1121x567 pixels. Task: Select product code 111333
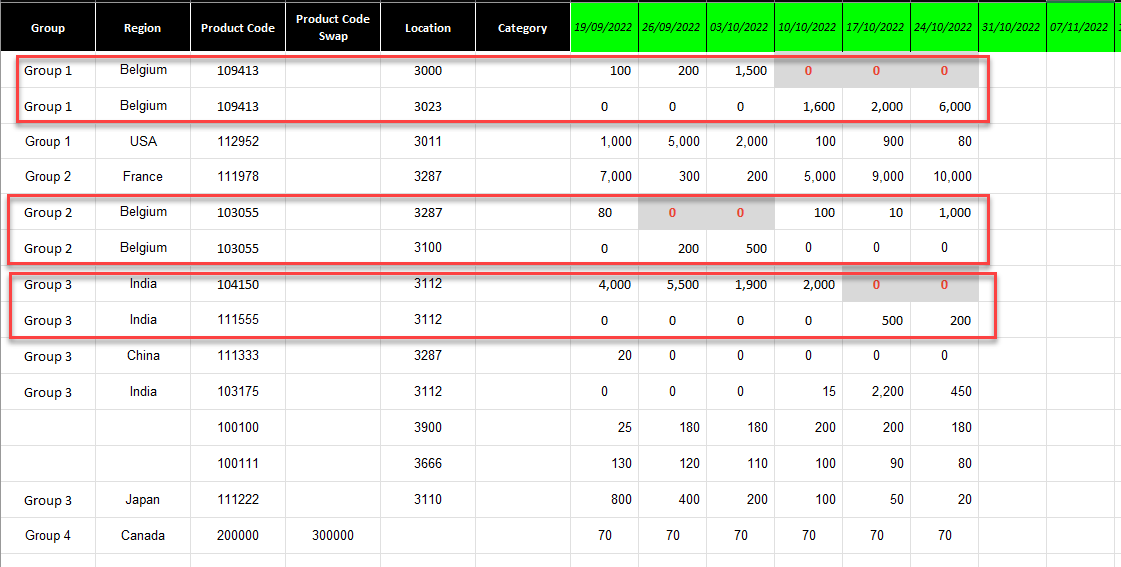238,355
